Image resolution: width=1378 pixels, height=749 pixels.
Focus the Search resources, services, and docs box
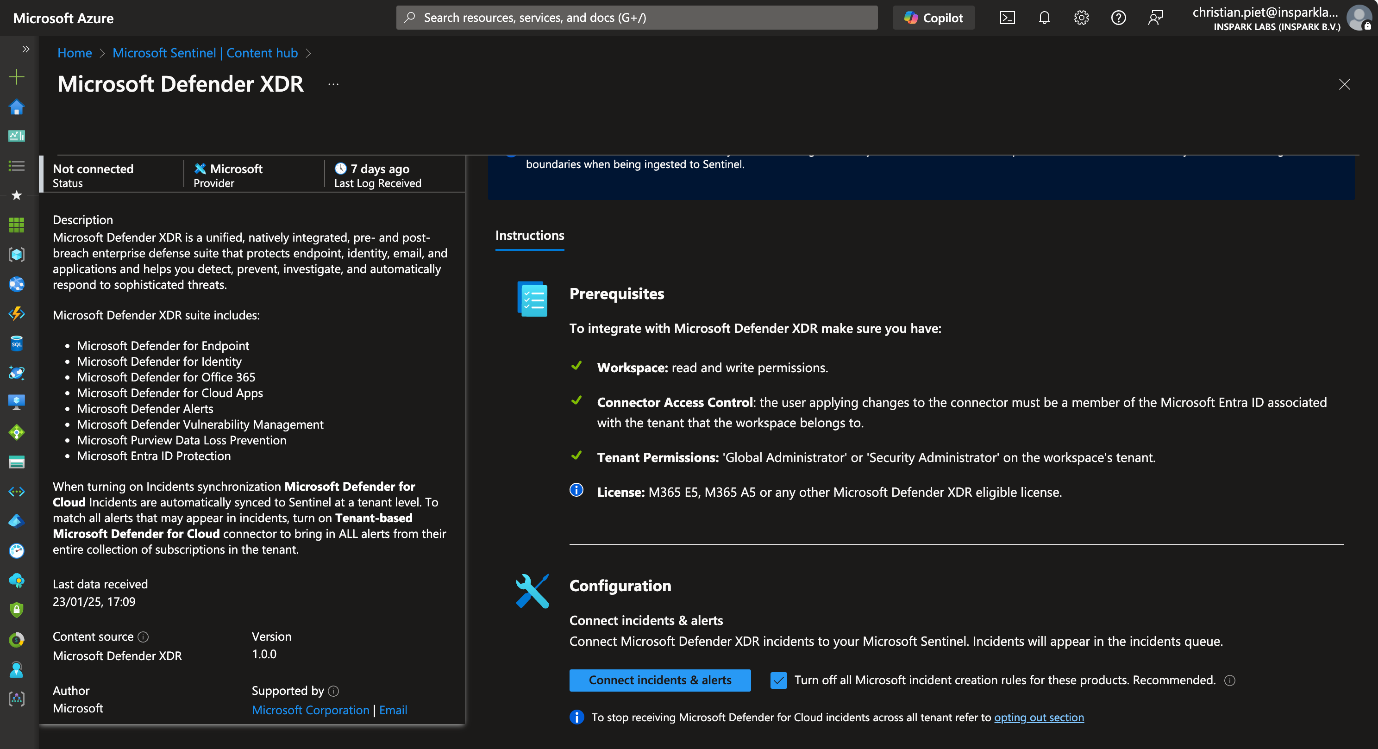pyautogui.click(x=637, y=17)
